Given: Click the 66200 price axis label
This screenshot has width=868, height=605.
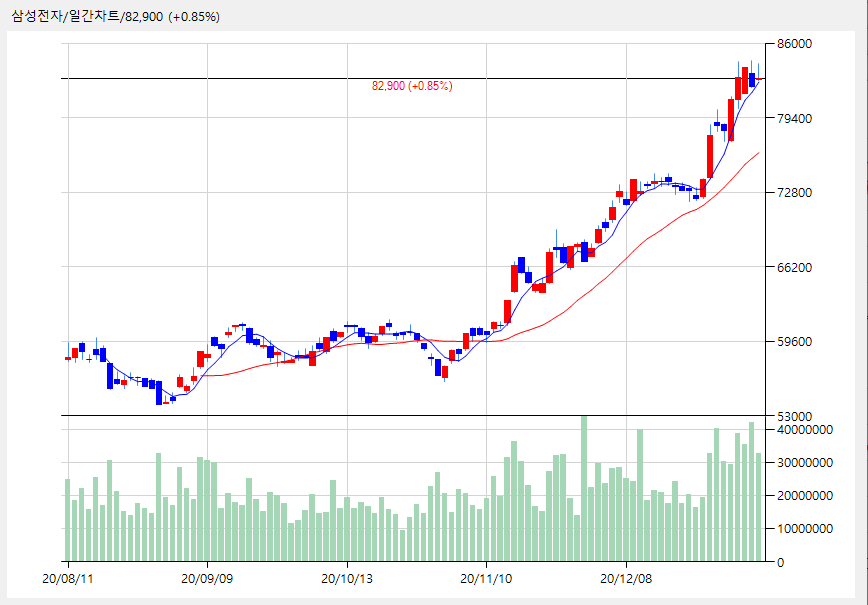Looking at the screenshot, I should (x=794, y=267).
